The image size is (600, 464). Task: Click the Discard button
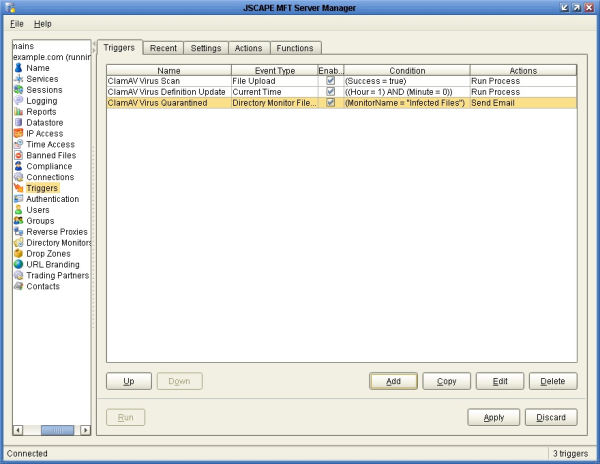point(551,417)
